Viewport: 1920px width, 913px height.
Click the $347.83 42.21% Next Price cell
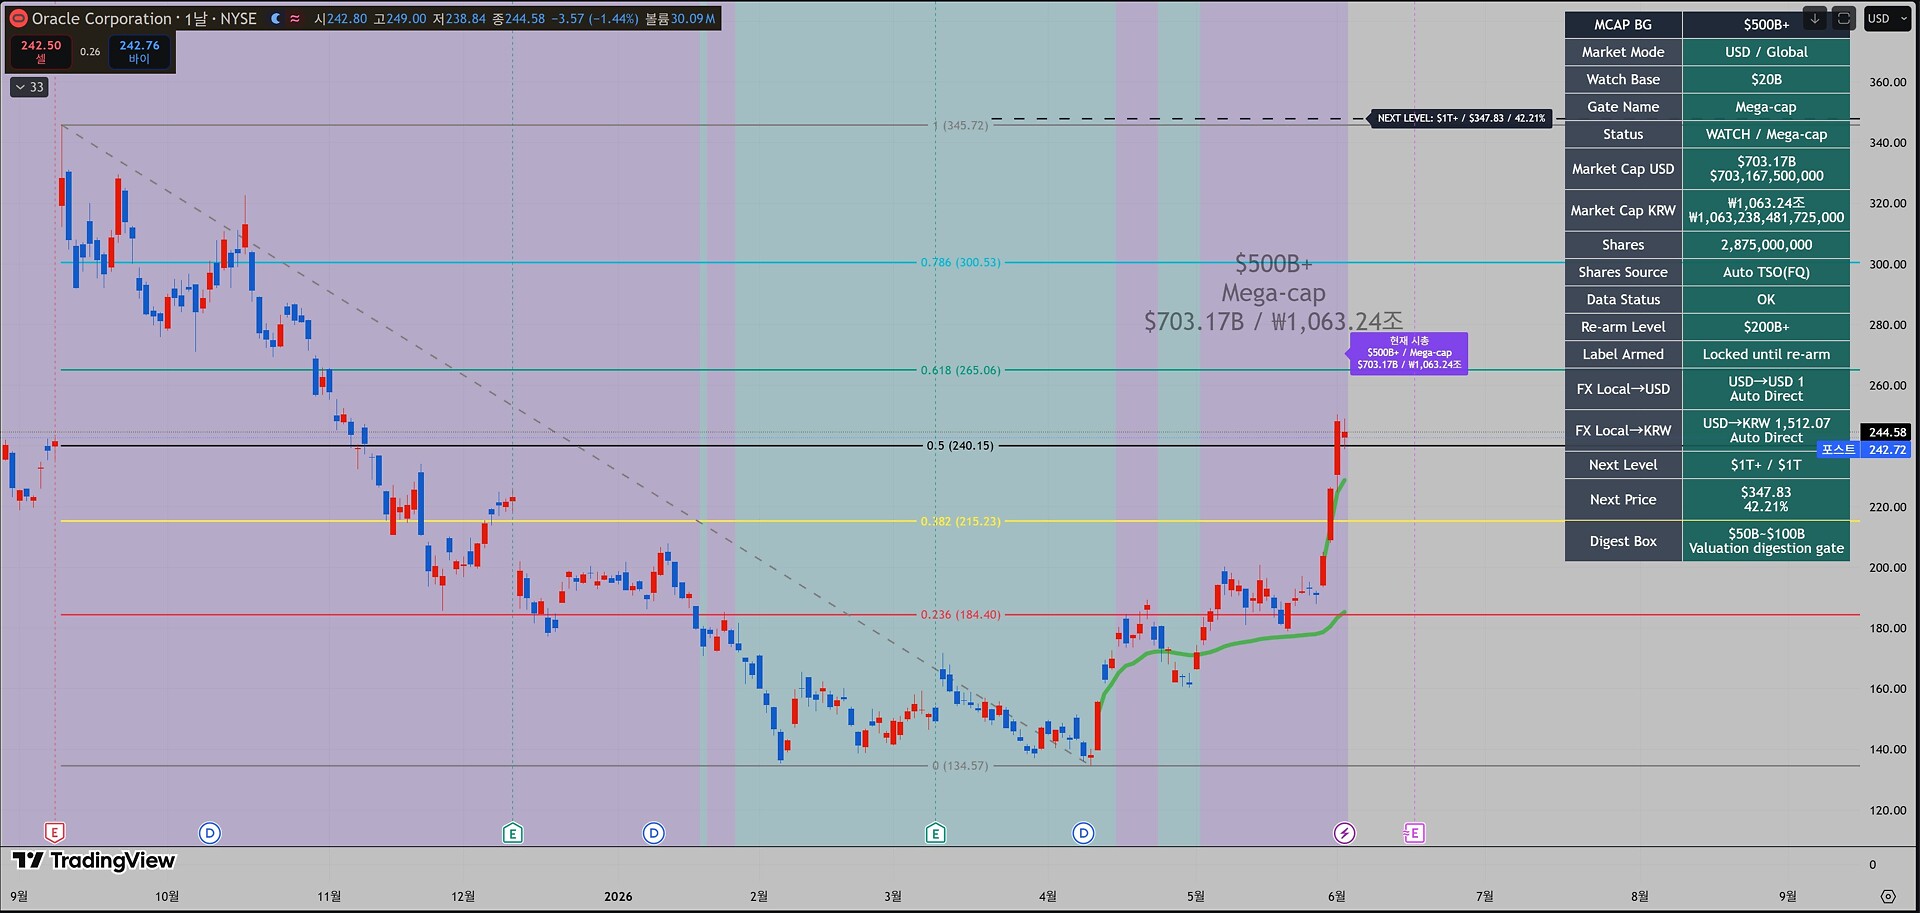point(1766,499)
